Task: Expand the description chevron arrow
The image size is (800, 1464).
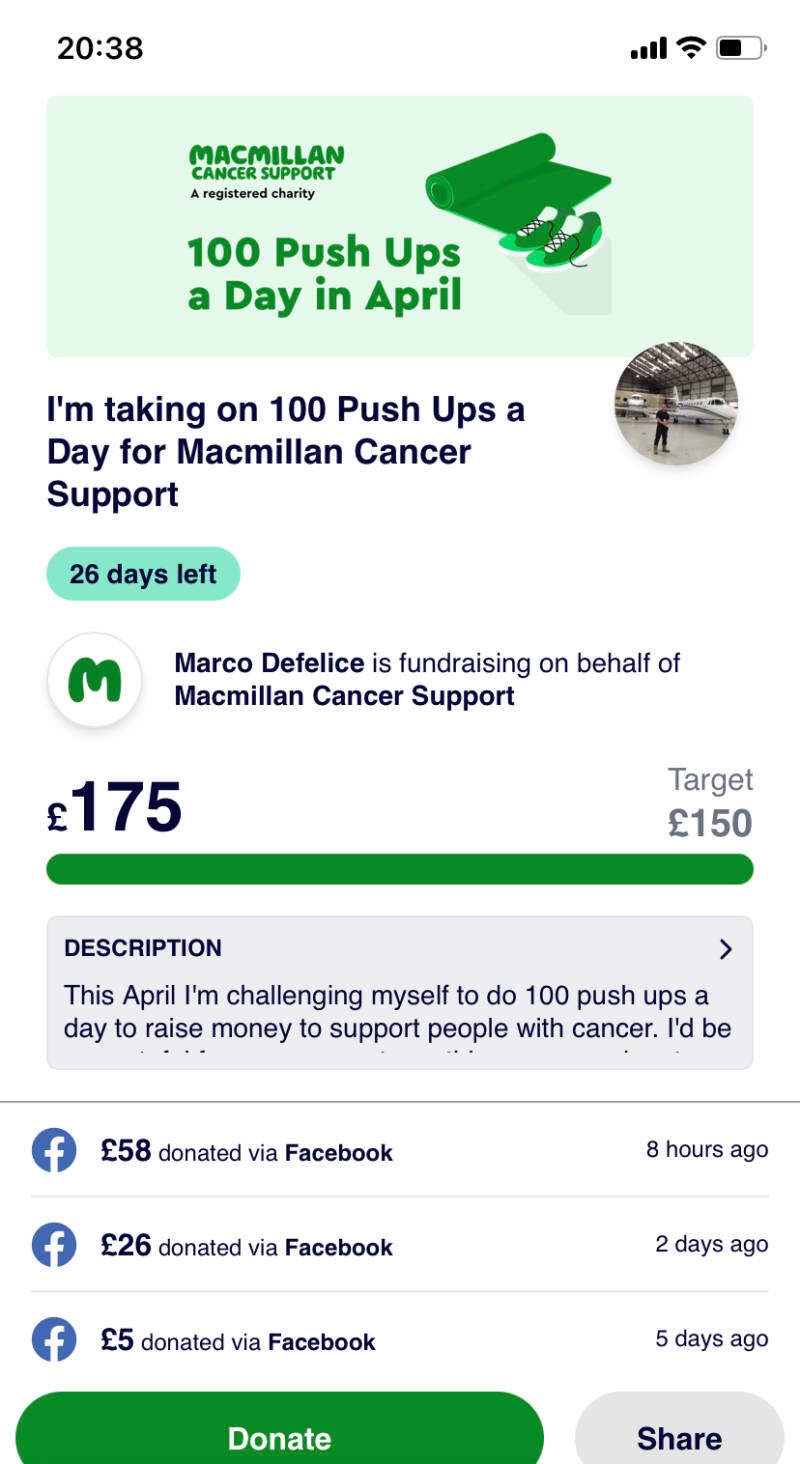Action: click(726, 949)
